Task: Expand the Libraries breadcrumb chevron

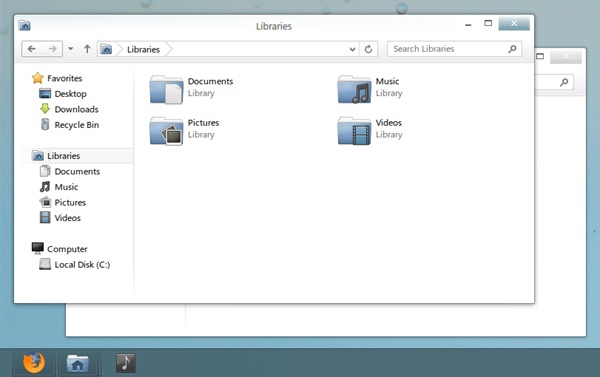Action: click(x=169, y=49)
